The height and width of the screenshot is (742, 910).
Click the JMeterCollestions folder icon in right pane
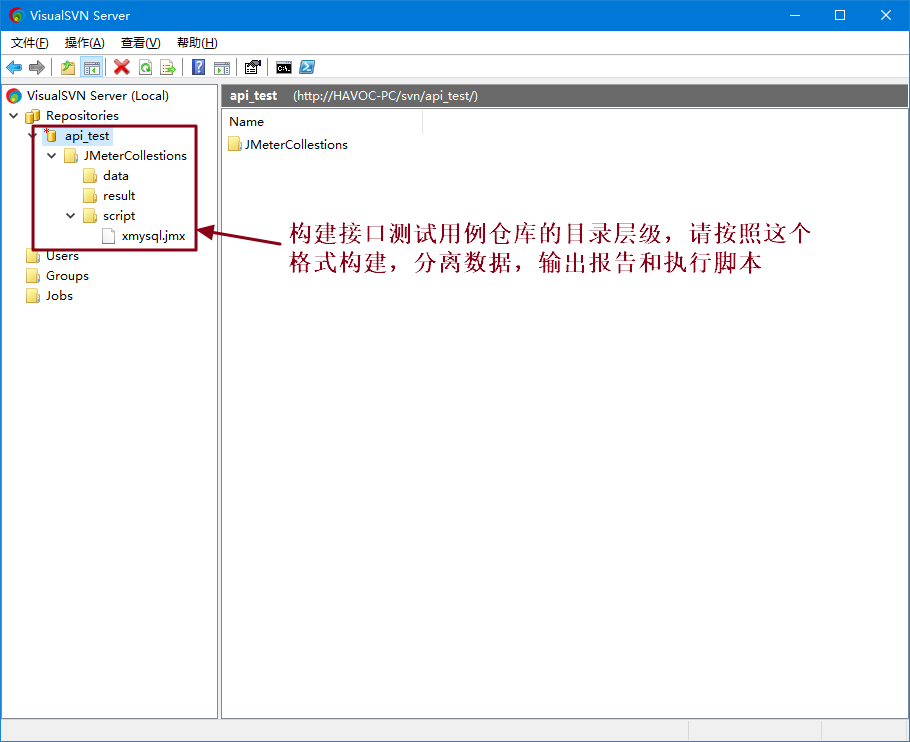click(x=234, y=144)
